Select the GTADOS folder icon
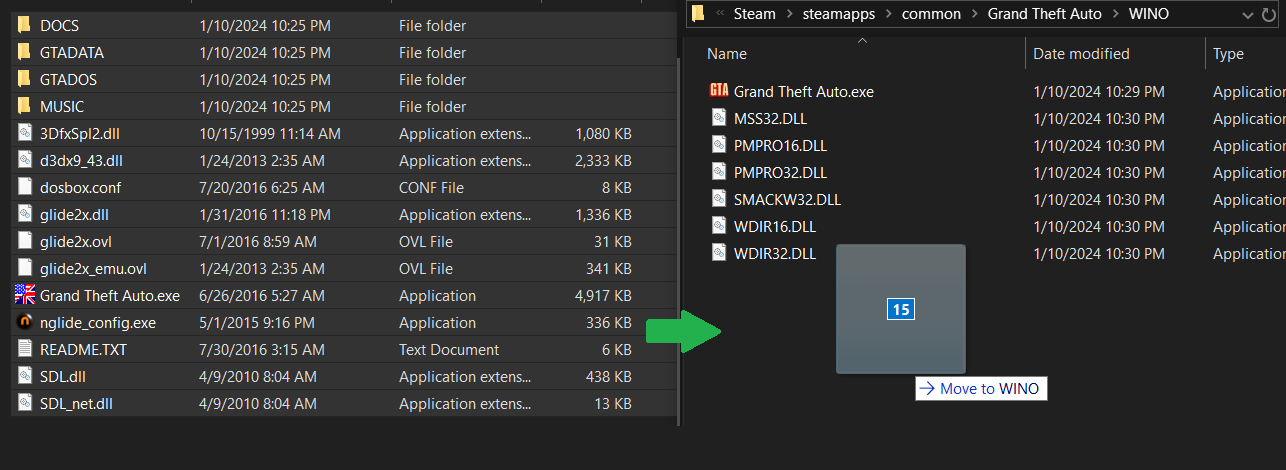The image size is (1286, 470). point(25,79)
